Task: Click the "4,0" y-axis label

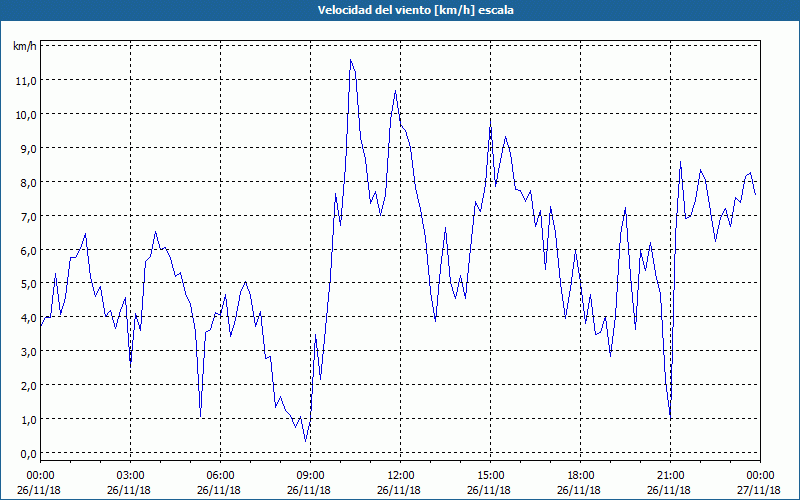Action: pos(29,317)
